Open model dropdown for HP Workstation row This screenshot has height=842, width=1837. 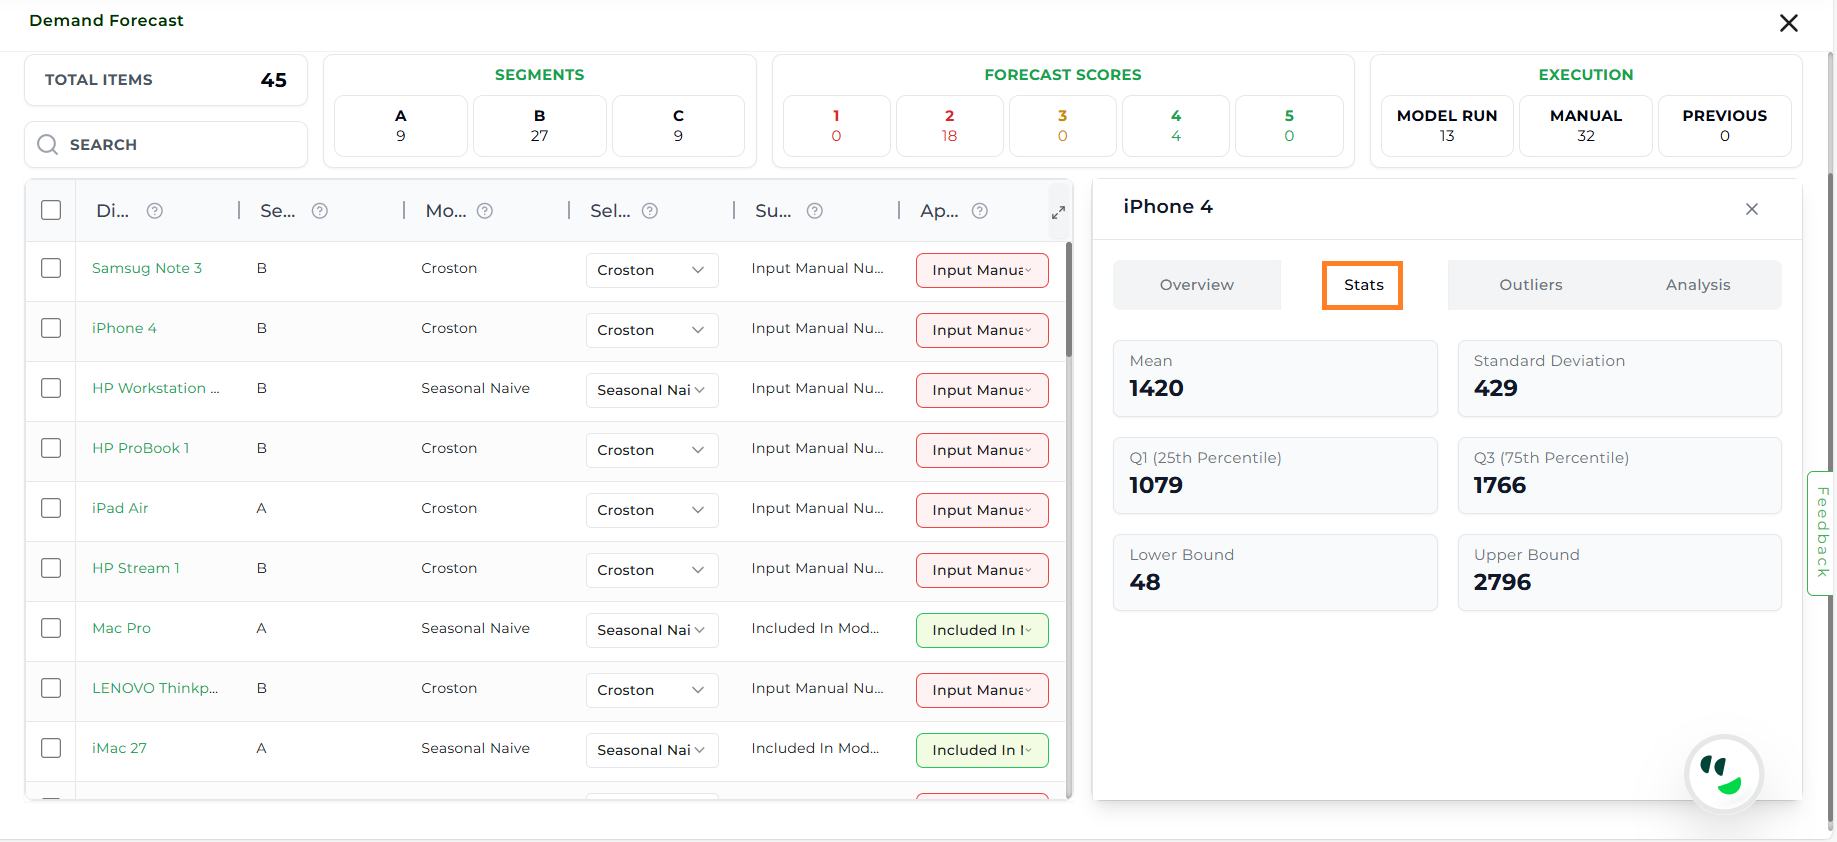651,390
